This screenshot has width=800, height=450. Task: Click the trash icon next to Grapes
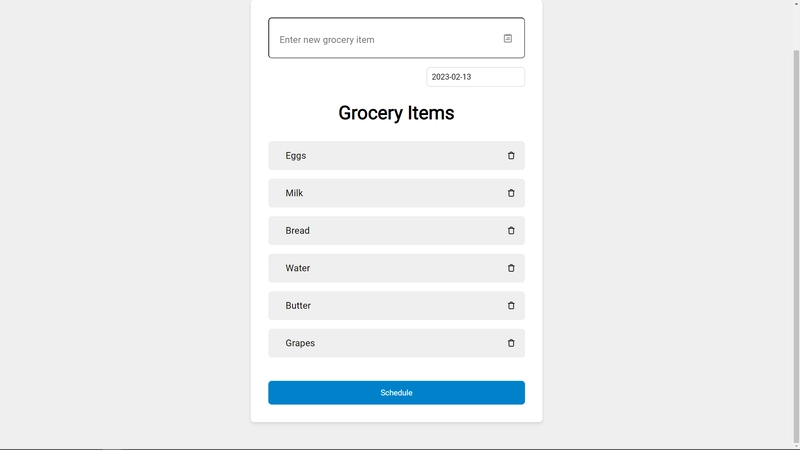click(x=511, y=343)
